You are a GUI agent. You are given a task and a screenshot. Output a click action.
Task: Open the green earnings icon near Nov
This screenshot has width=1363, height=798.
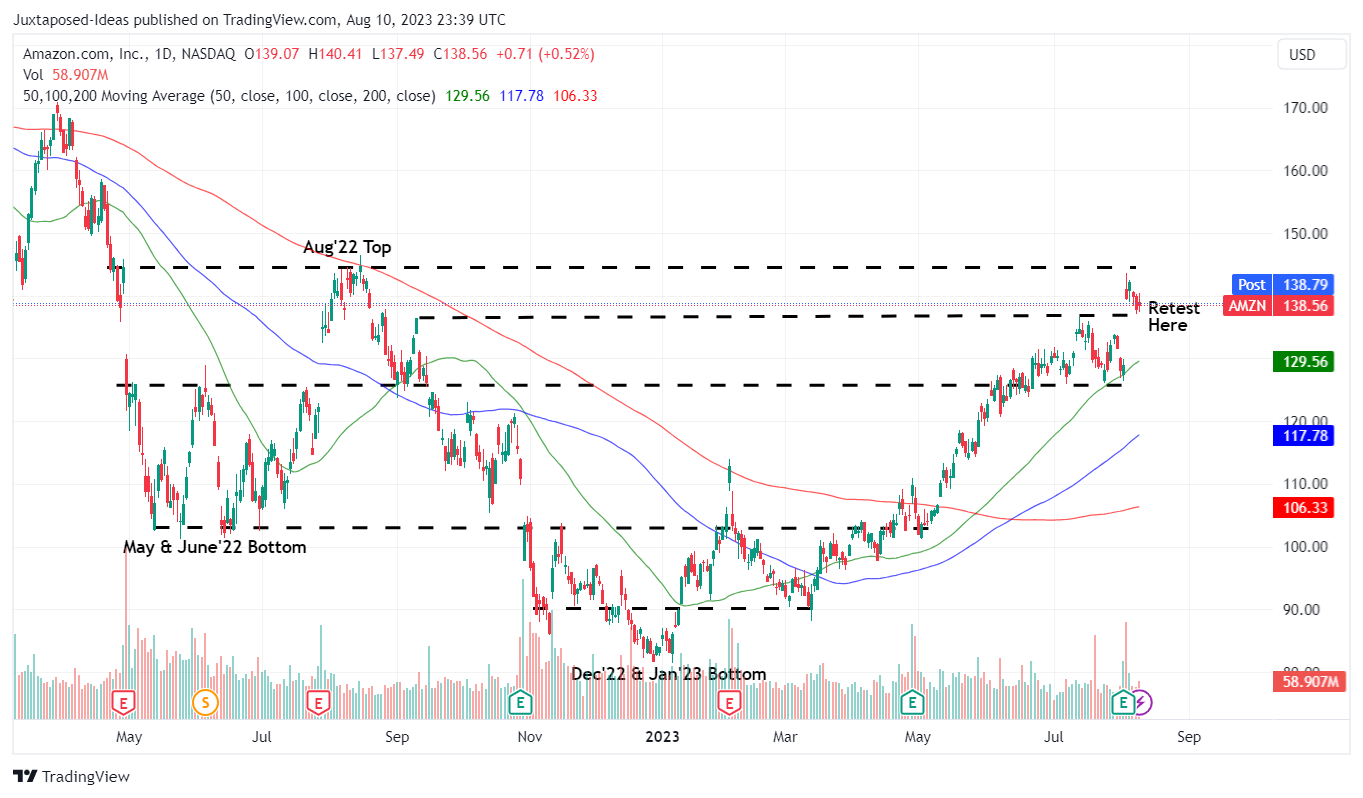(x=520, y=702)
